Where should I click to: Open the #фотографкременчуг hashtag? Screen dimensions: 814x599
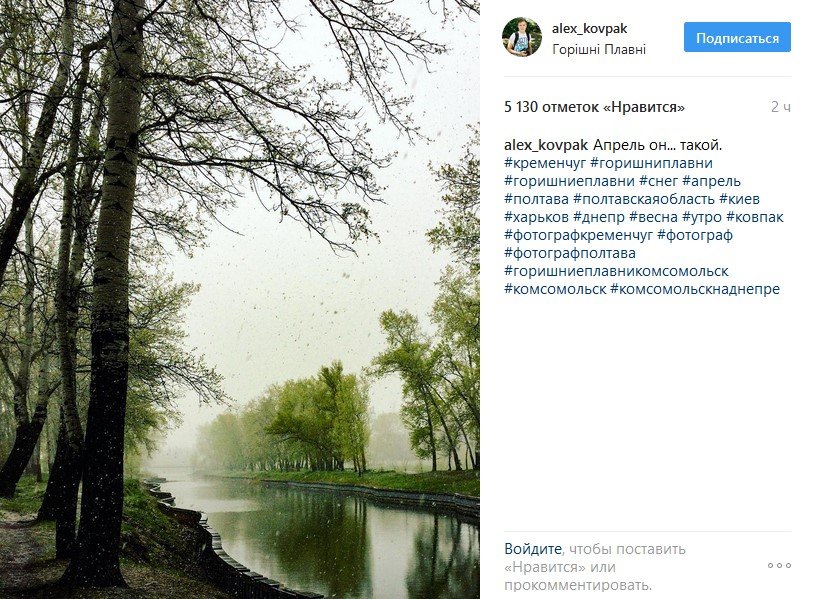(x=578, y=235)
